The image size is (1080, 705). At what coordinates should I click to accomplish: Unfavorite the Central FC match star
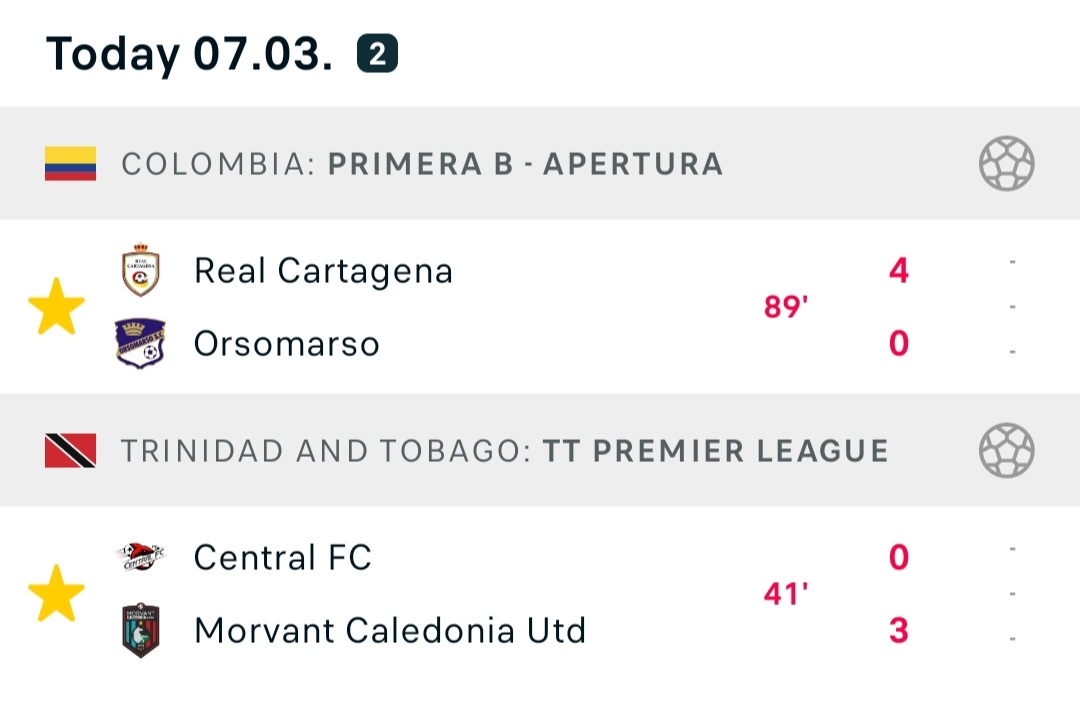pos(56,593)
